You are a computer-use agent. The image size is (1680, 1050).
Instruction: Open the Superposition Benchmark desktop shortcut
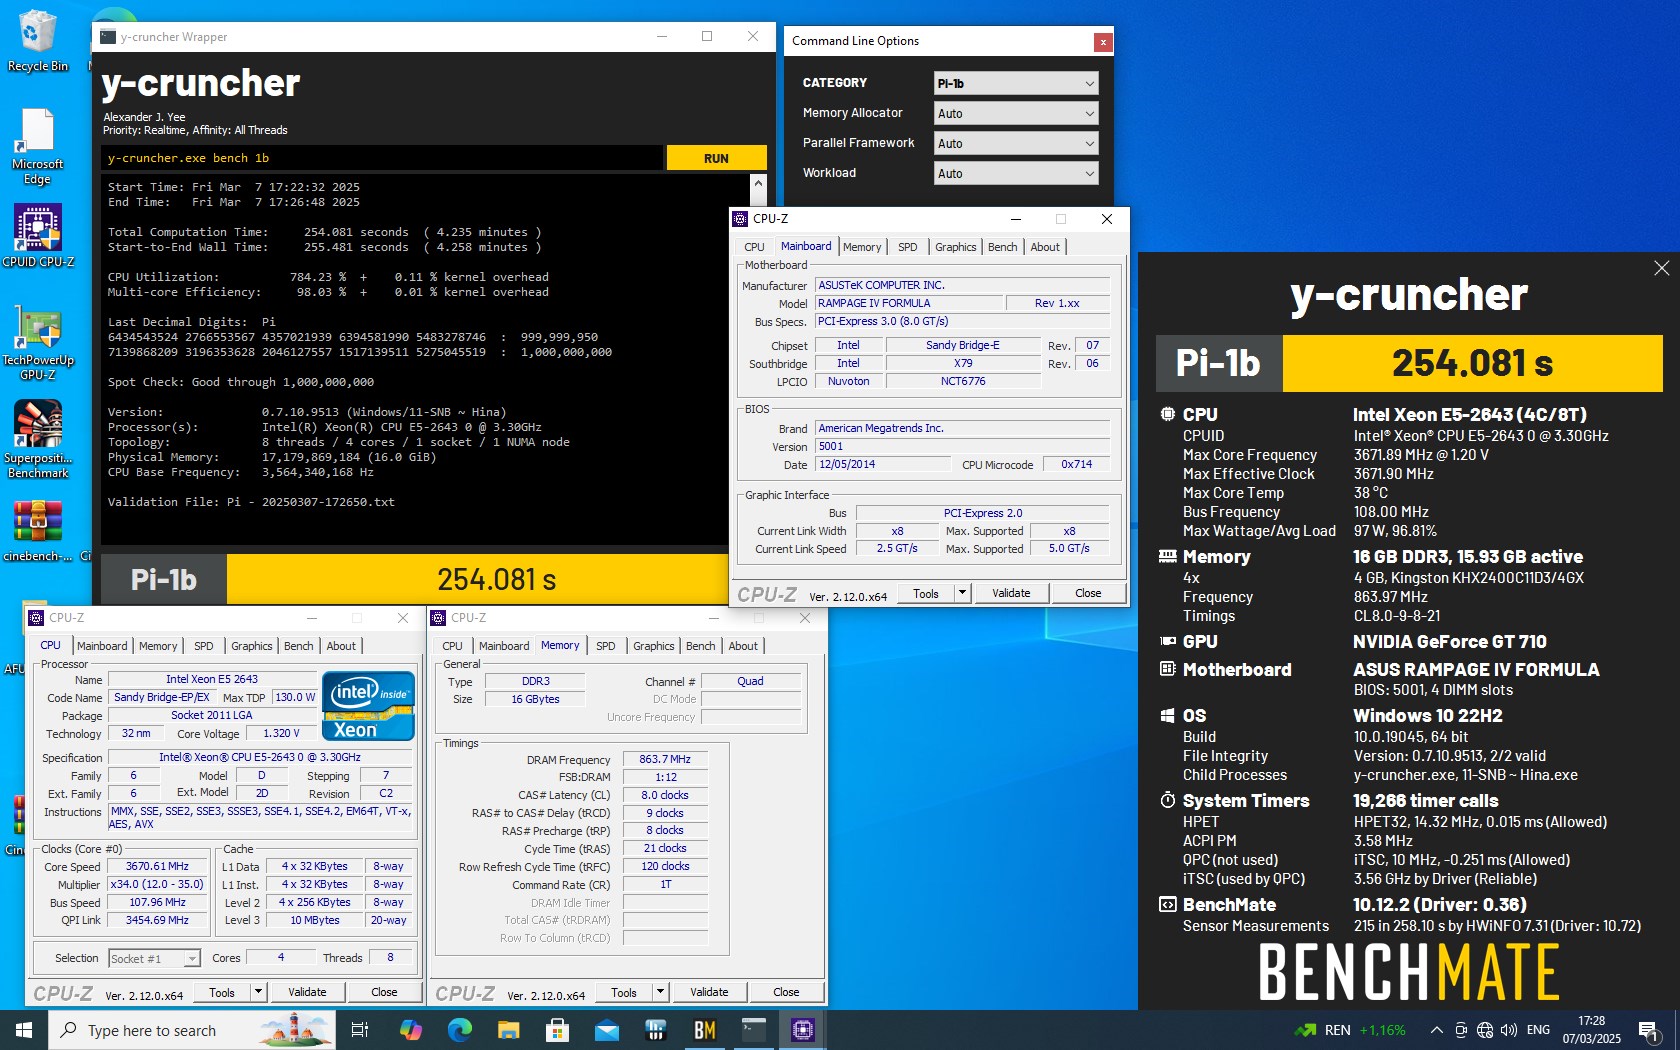pyautogui.click(x=38, y=440)
